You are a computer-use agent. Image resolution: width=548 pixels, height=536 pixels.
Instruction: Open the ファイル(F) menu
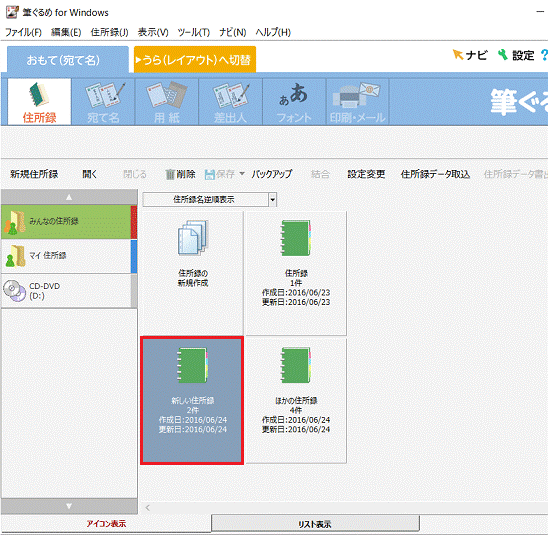click(23, 32)
